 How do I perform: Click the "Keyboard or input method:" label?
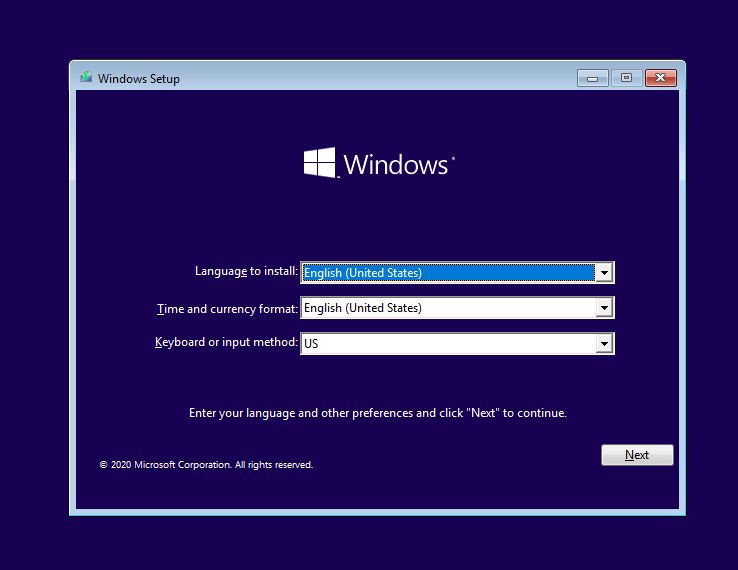(x=226, y=342)
